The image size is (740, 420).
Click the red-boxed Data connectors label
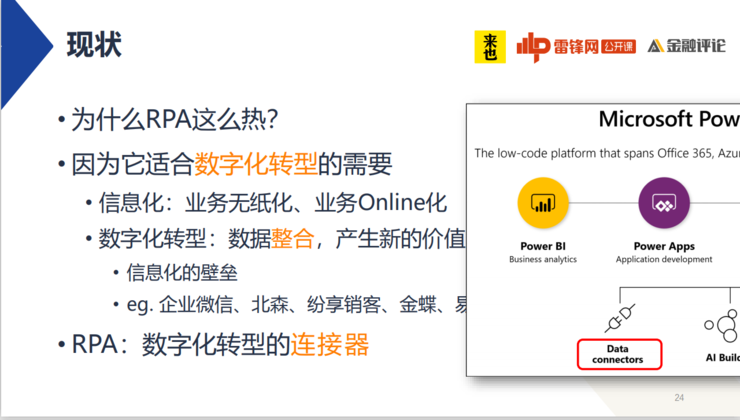(x=619, y=354)
